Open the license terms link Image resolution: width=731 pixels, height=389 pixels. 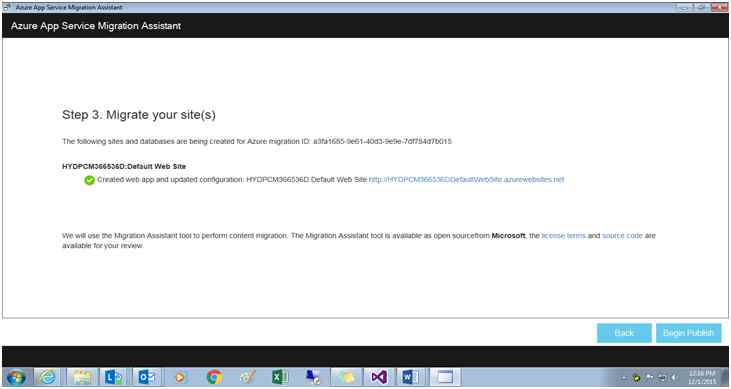point(563,236)
